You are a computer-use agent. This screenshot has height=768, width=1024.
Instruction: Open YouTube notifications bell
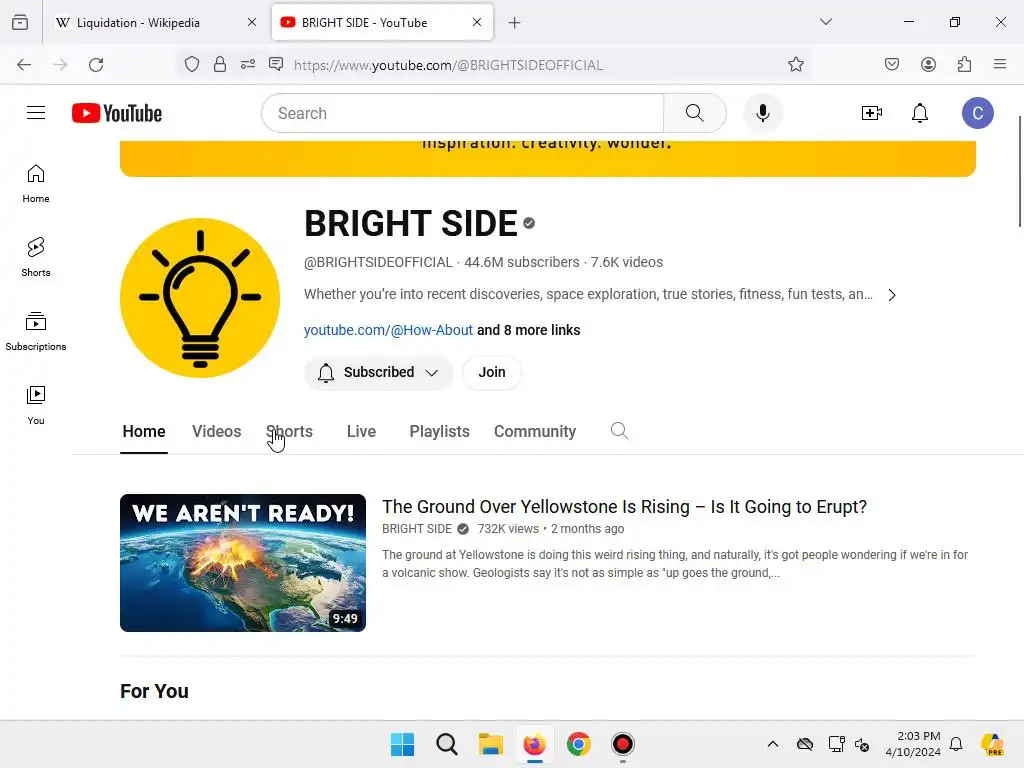click(x=920, y=113)
